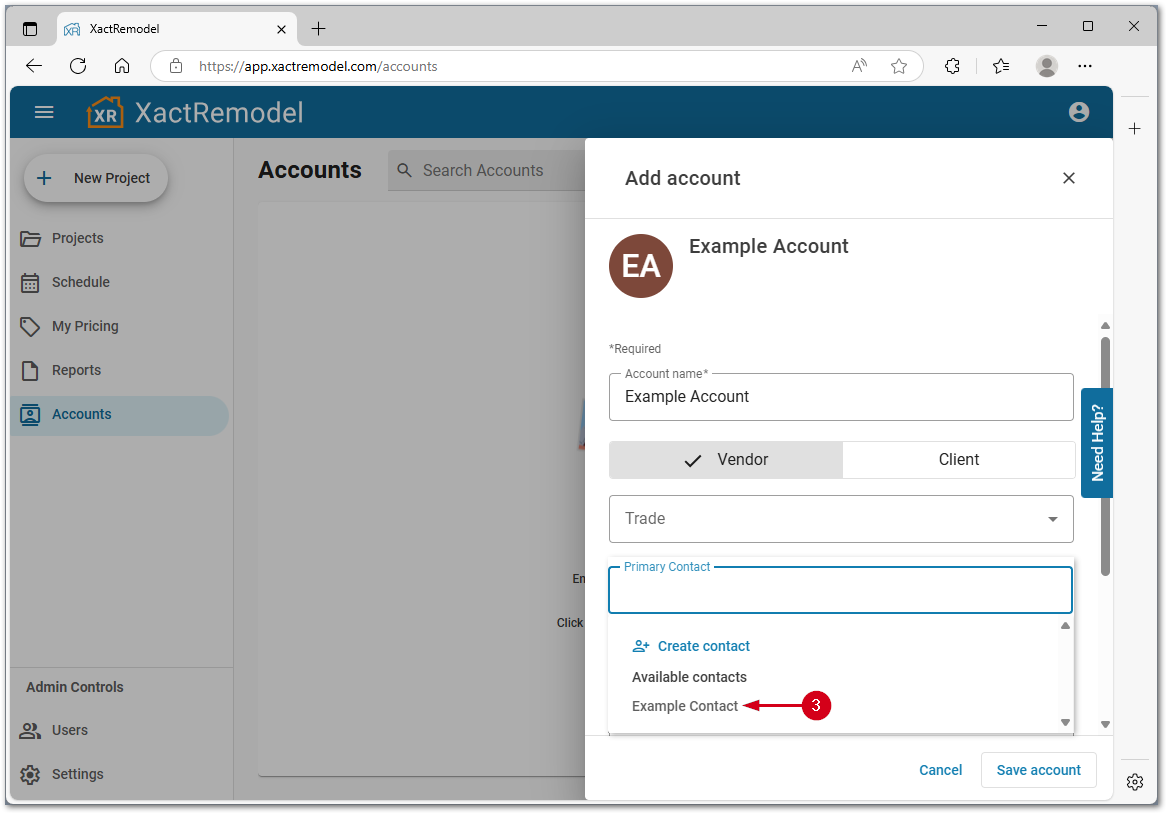Select the Client account type

point(959,460)
